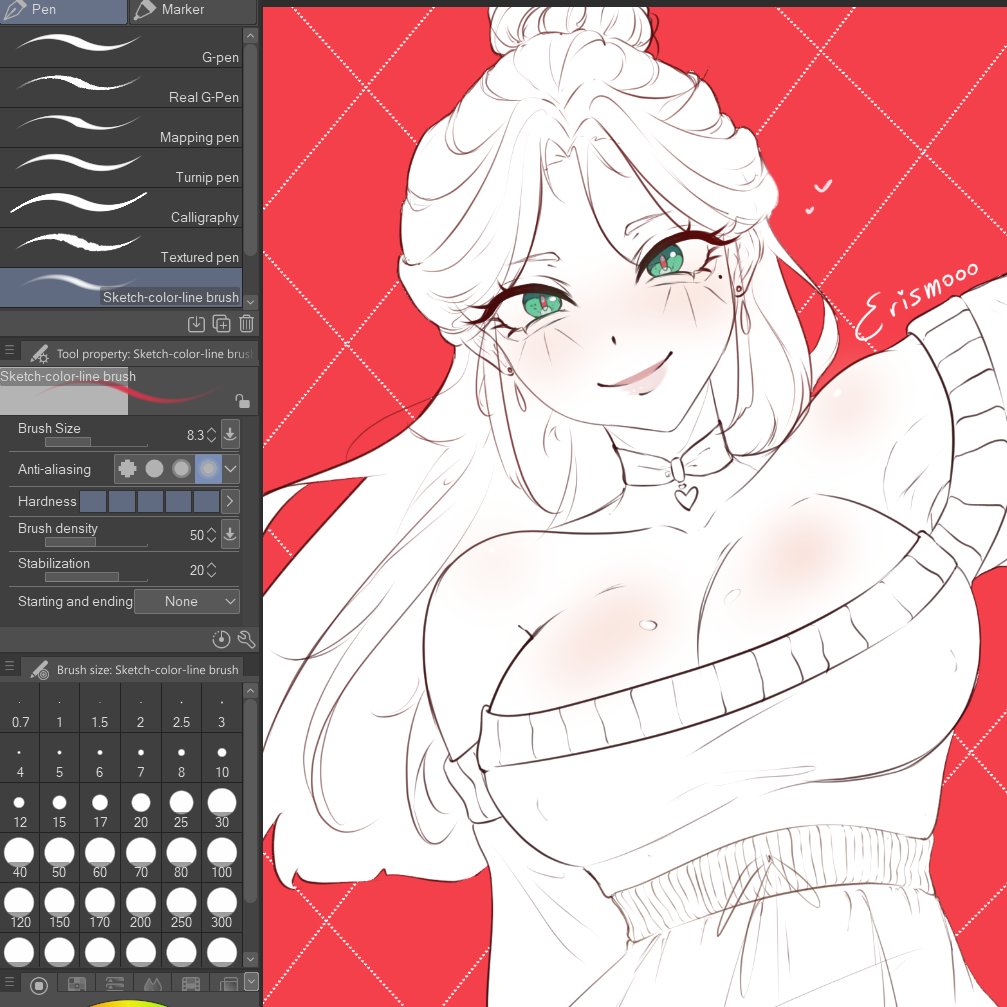Open the Tool property panel menu
1007x1007 pixels.
(10, 351)
